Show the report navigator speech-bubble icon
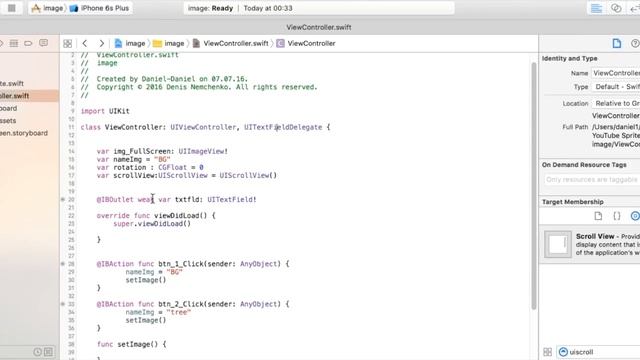Image resolution: width=640 pixels, height=360 pixels. point(43,43)
